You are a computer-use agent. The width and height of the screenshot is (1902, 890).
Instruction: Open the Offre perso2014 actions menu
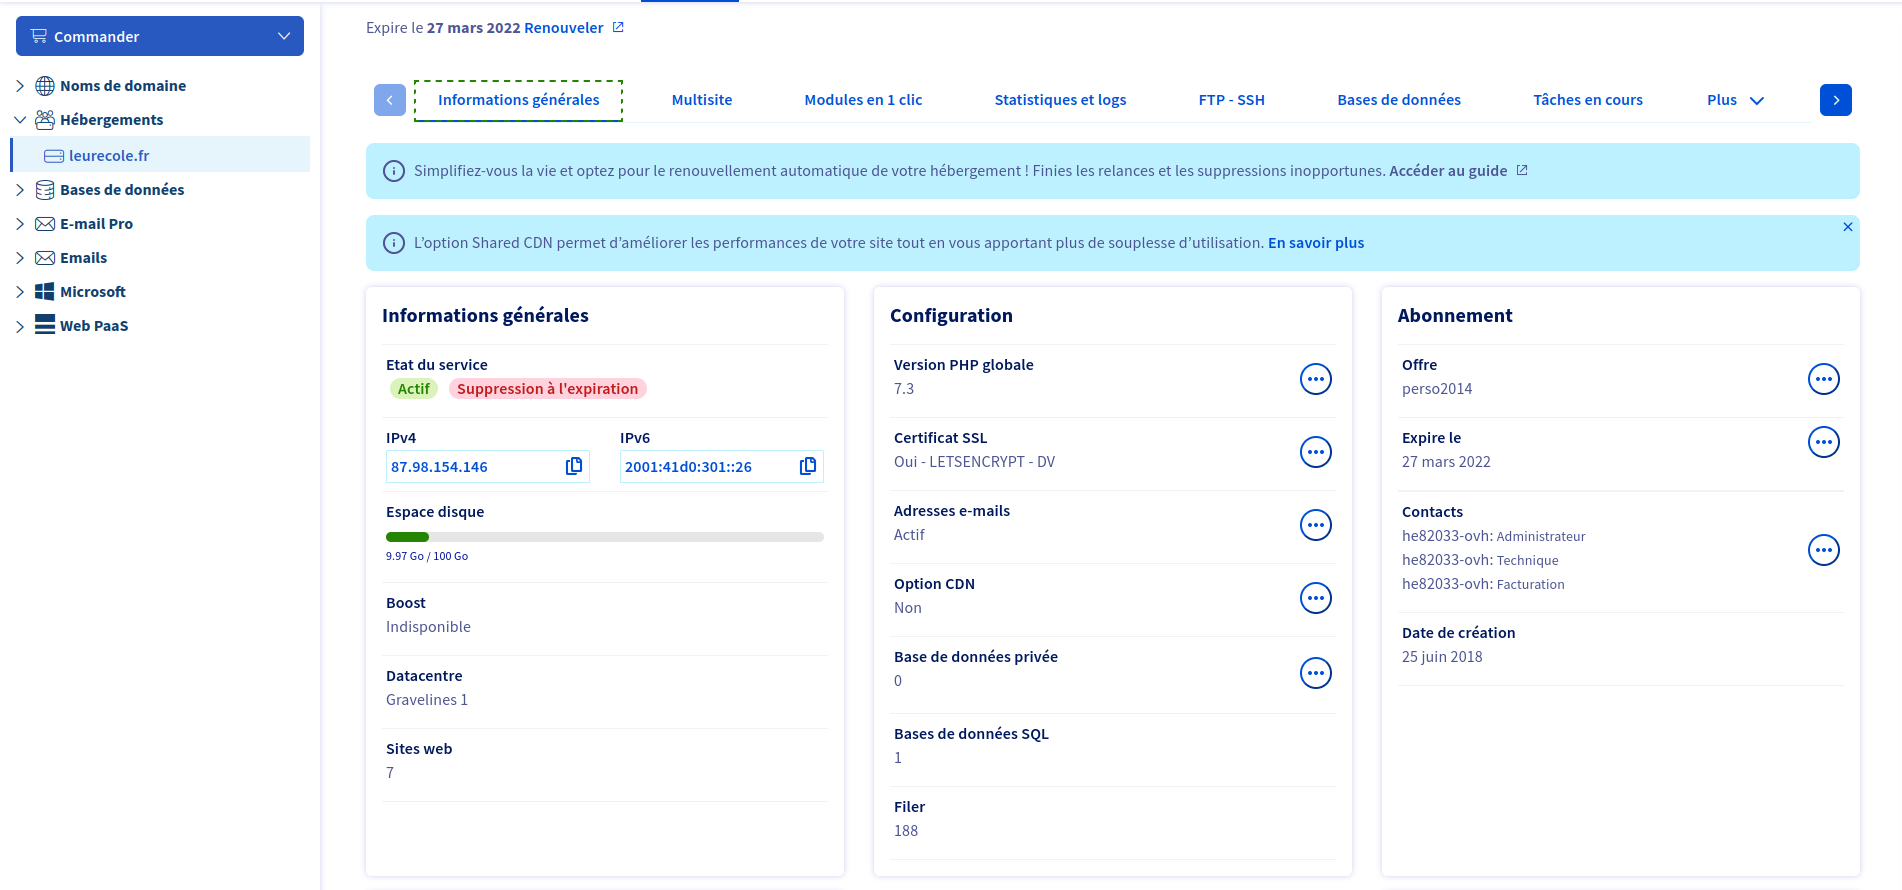[1823, 379]
